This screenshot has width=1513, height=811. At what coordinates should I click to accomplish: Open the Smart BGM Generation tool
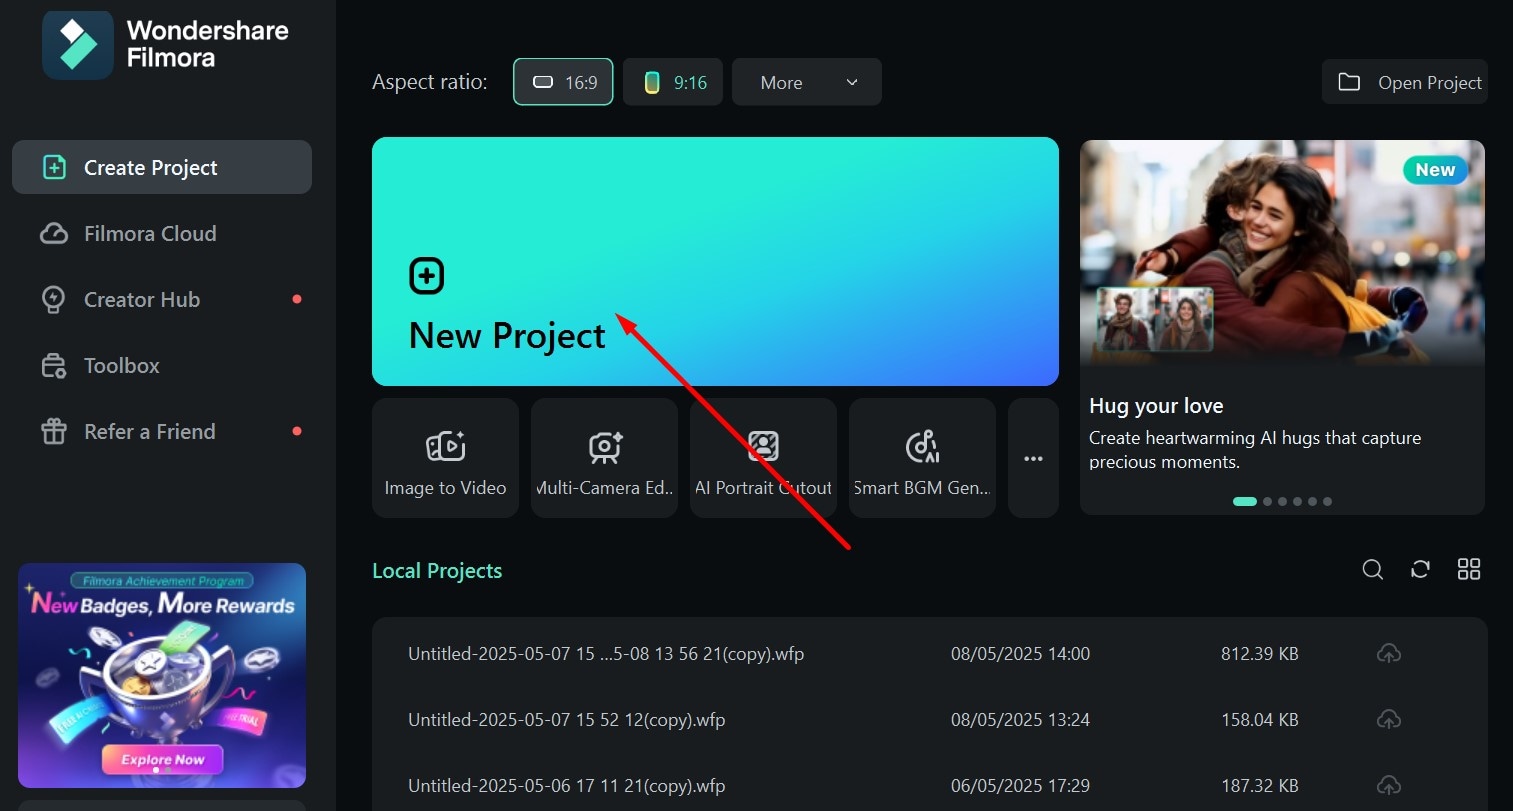click(x=922, y=458)
